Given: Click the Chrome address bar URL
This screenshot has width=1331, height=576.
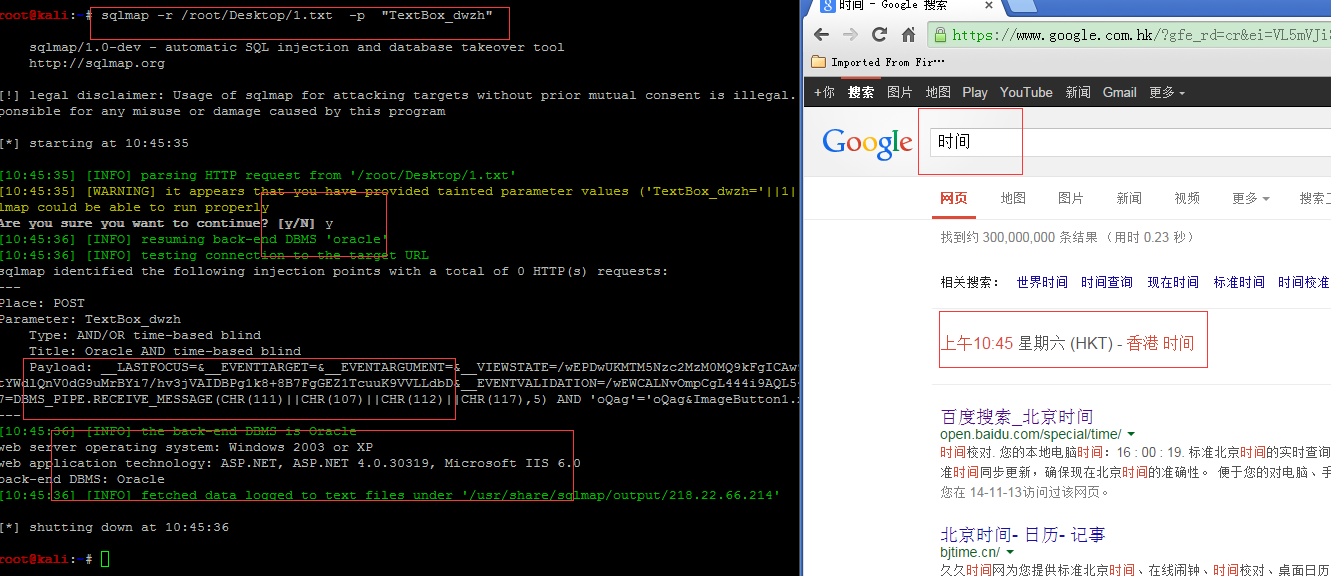Looking at the screenshot, I should click(1141, 35).
